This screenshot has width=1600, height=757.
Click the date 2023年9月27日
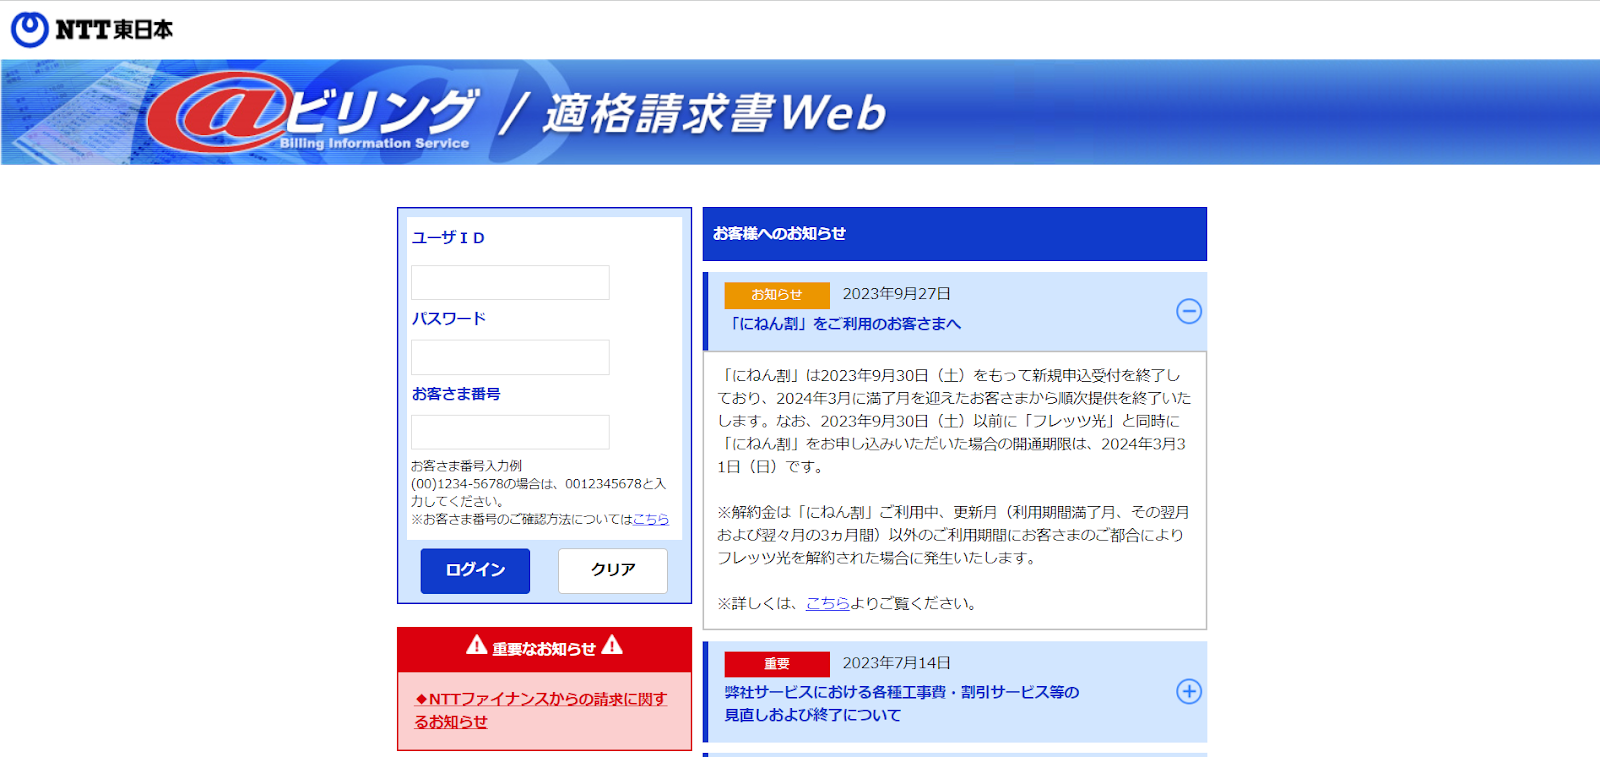tap(896, 294)
